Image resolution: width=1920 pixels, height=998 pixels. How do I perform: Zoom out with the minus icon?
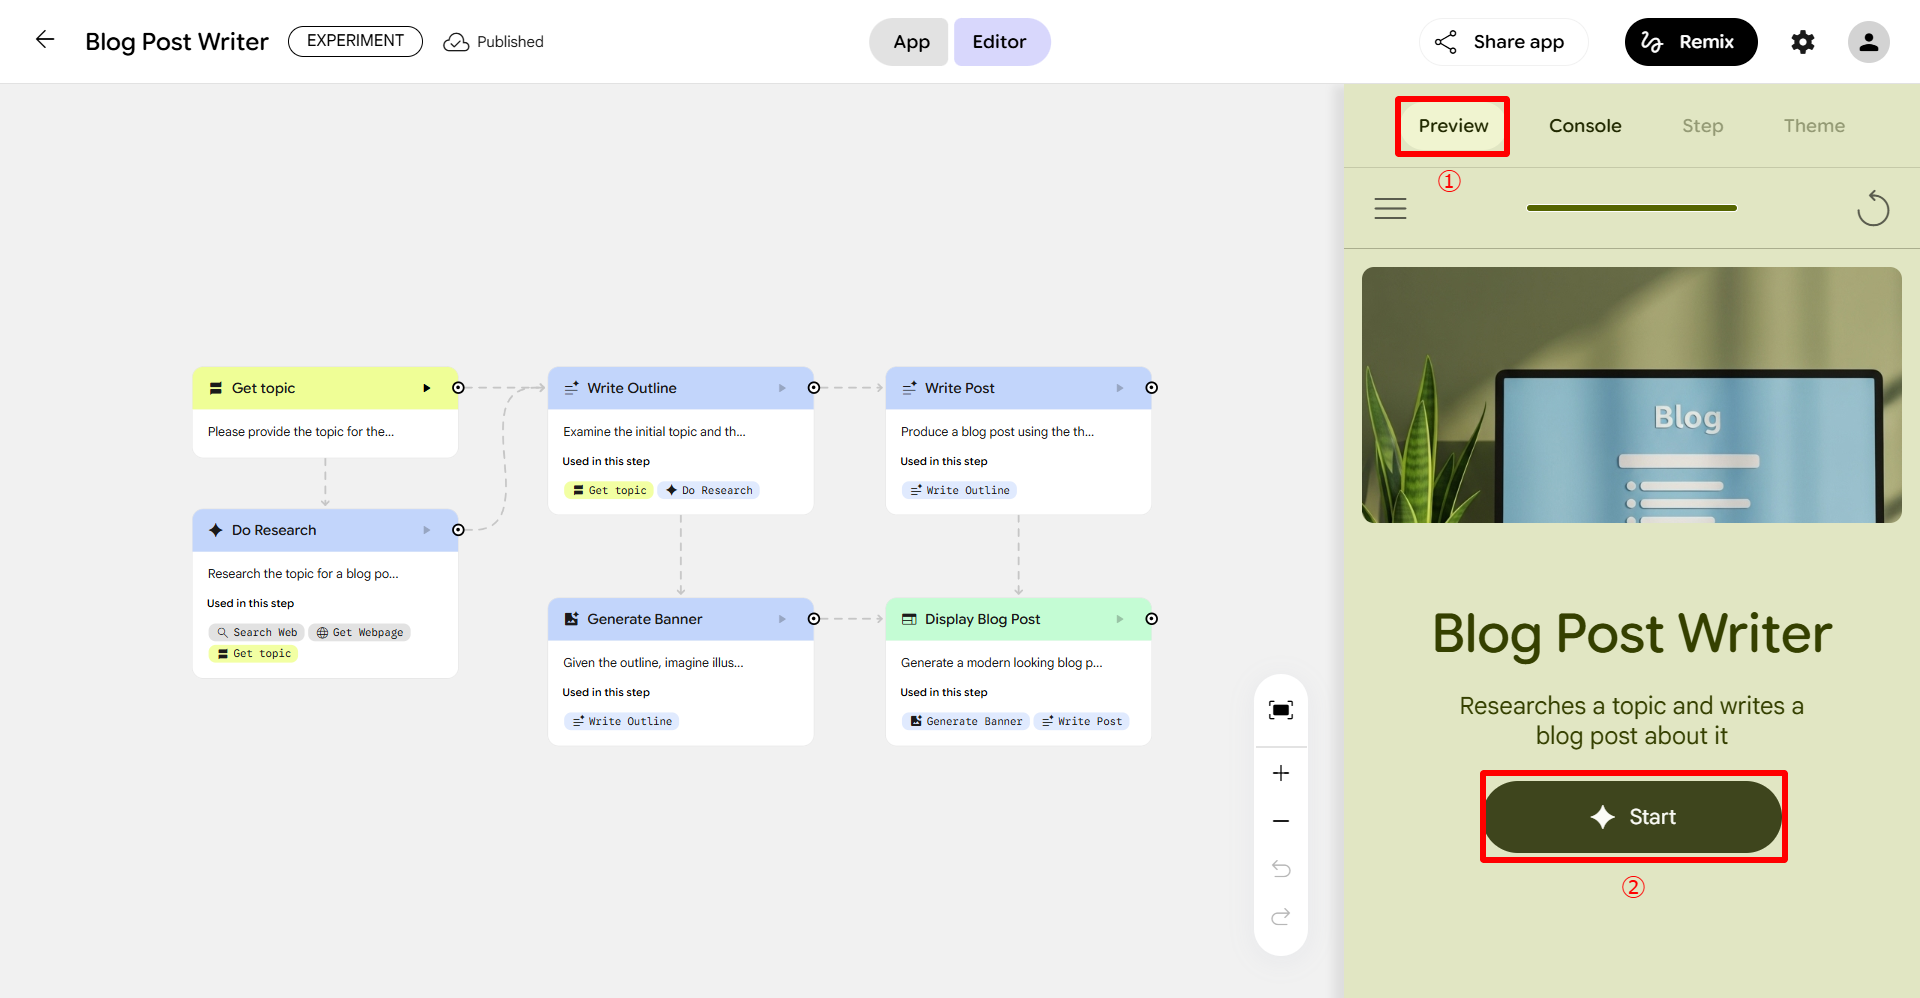pyautogui.click(x=1280, y=821)
